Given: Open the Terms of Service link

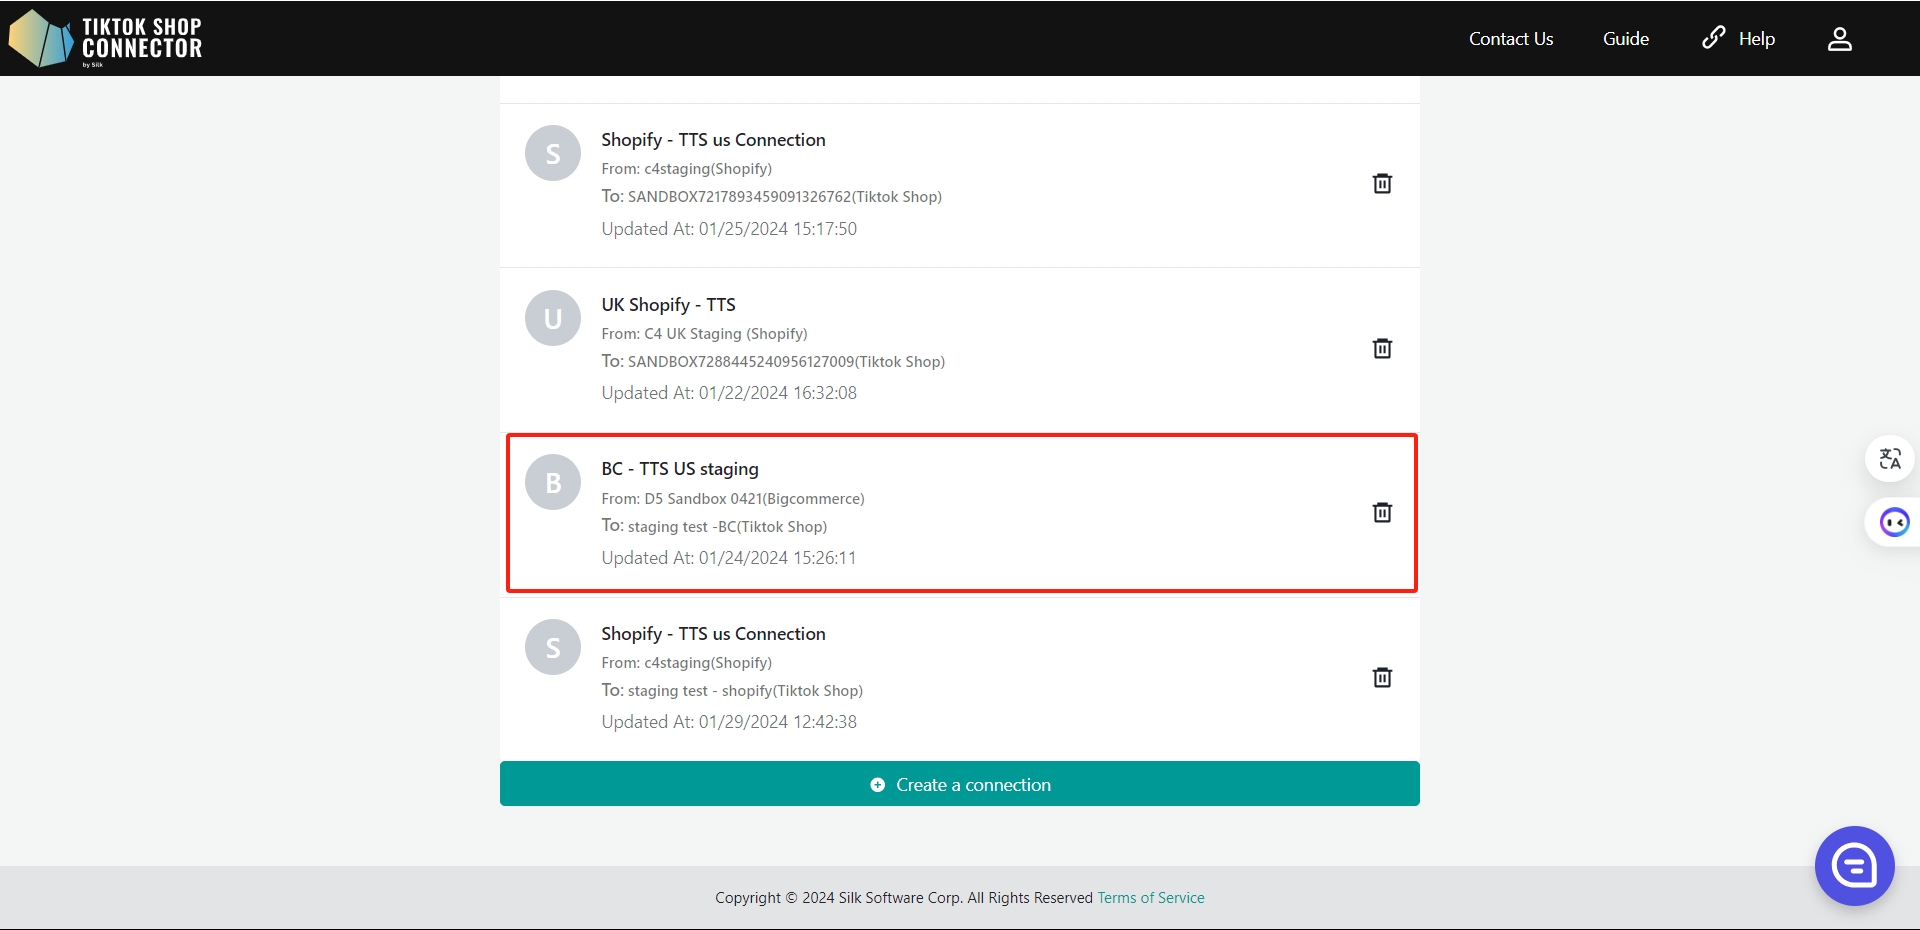Looking at the screenshot, I should 1150,898.
